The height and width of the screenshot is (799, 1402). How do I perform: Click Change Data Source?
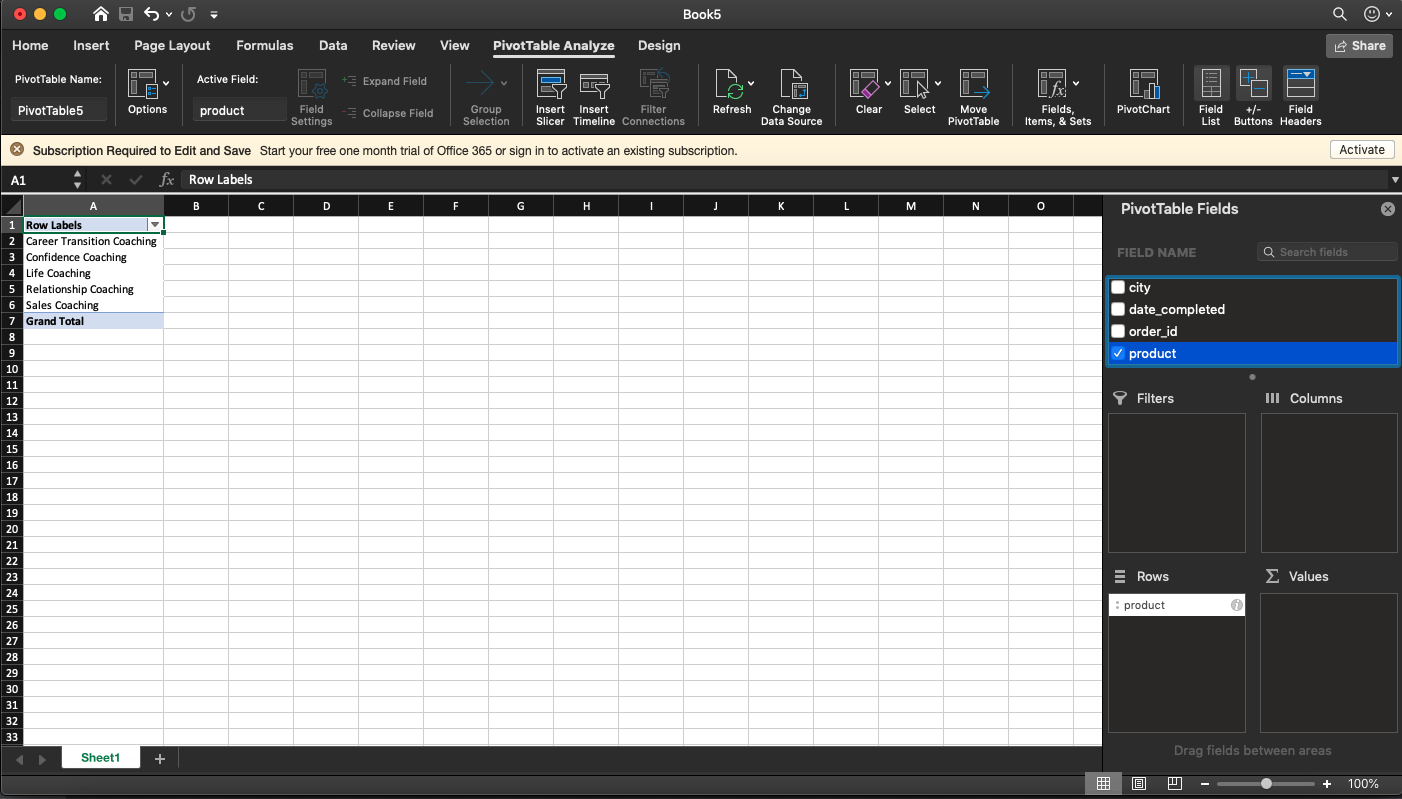pos(791,98)
